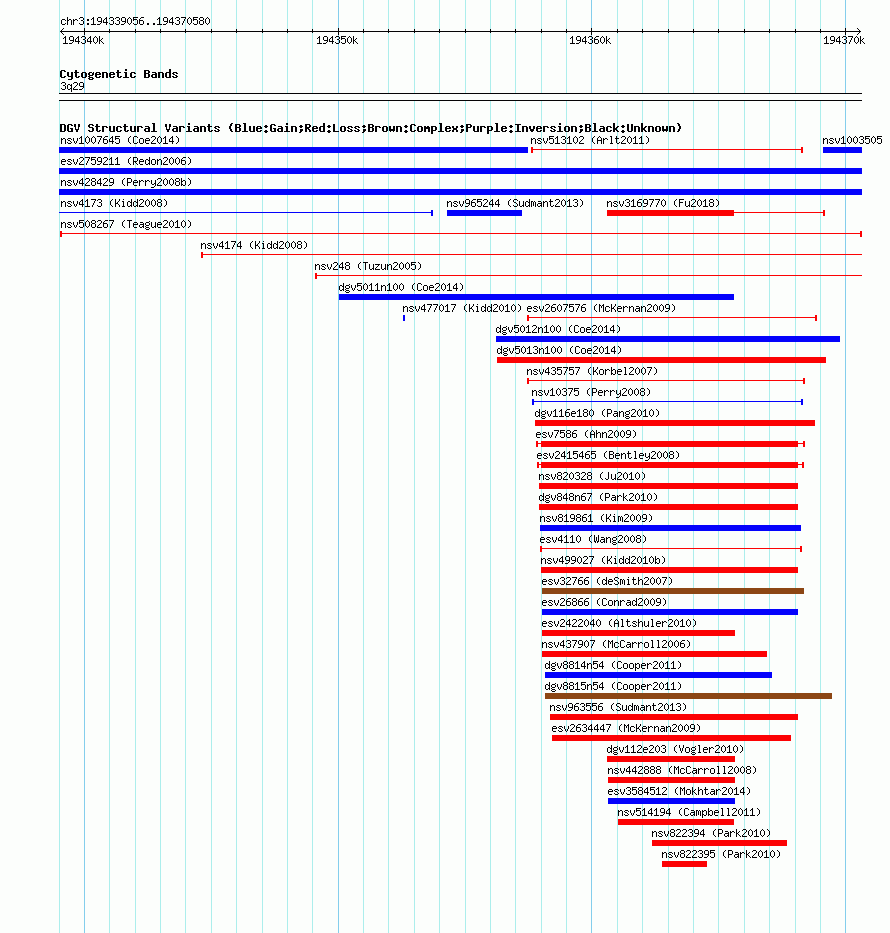Click the nsv10375 (Perry2008) label
Image resolution: width=890 pixels, height=933 pixels.
pos(591,392)
